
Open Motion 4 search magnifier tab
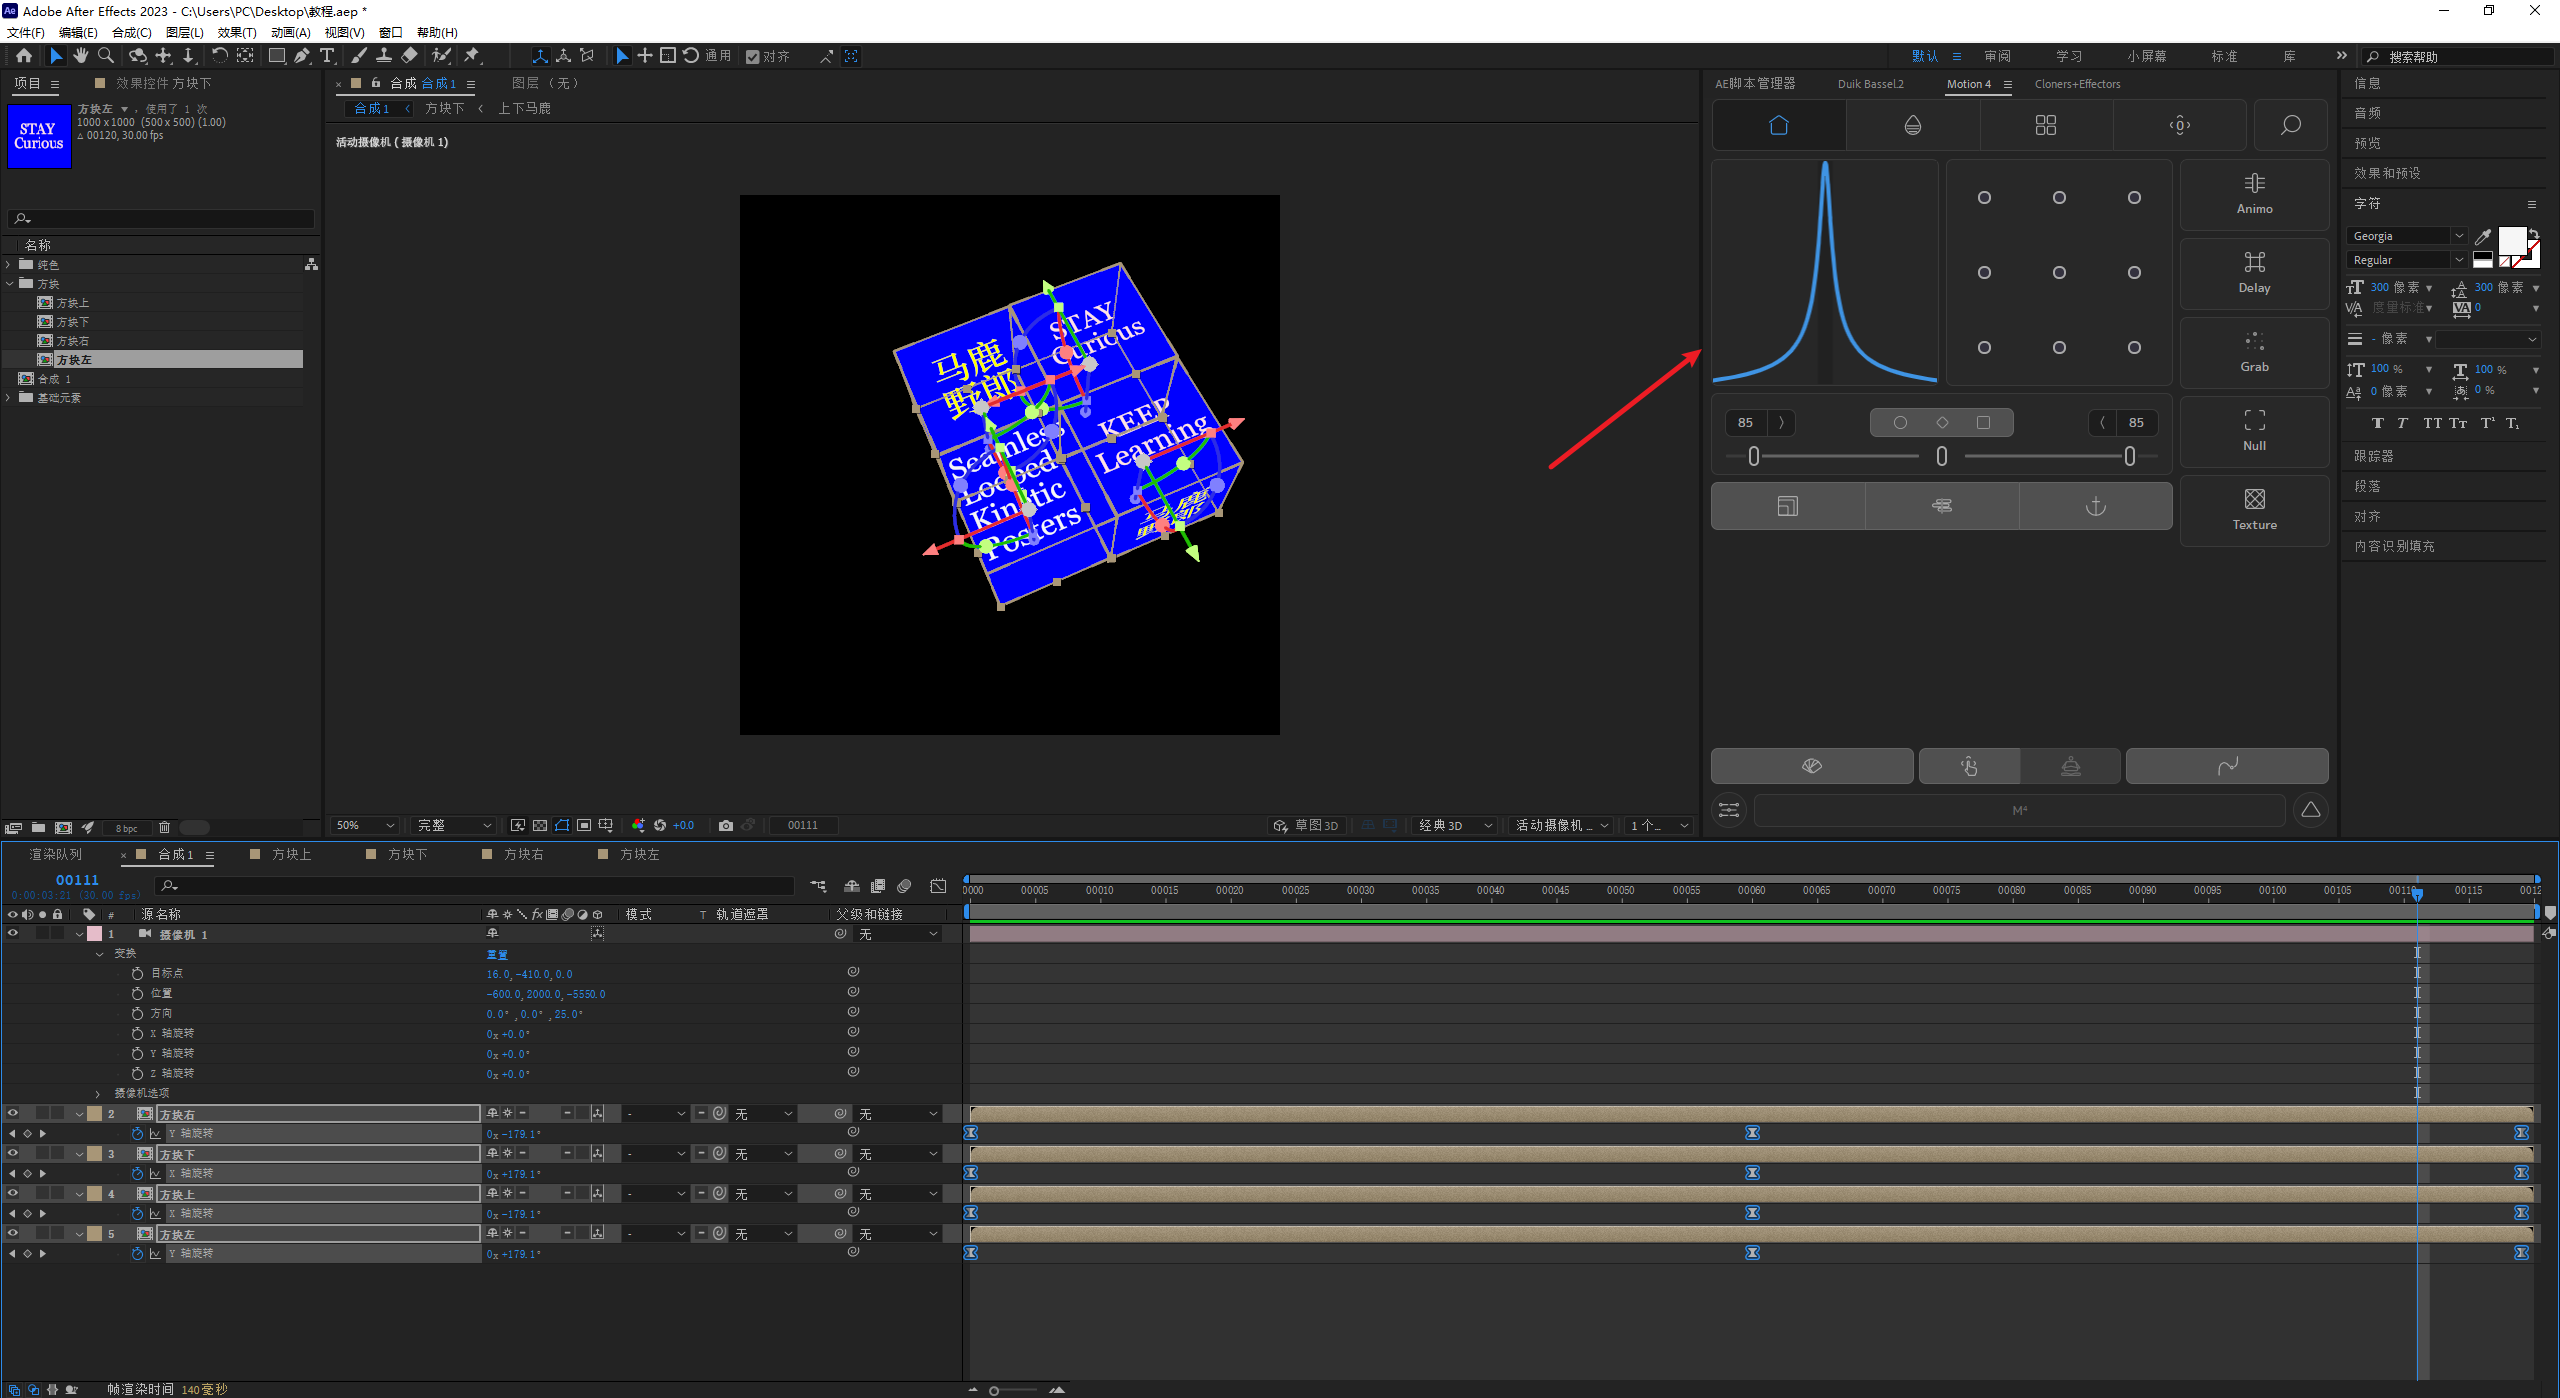click(x=2290, y=125)
